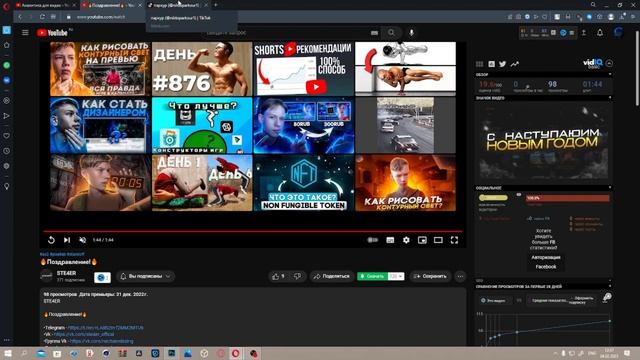The width and height of the screenshot is (640, 360).
Task: Collapse the vidIQ panel with round arrow
Action: click(609, 63)
